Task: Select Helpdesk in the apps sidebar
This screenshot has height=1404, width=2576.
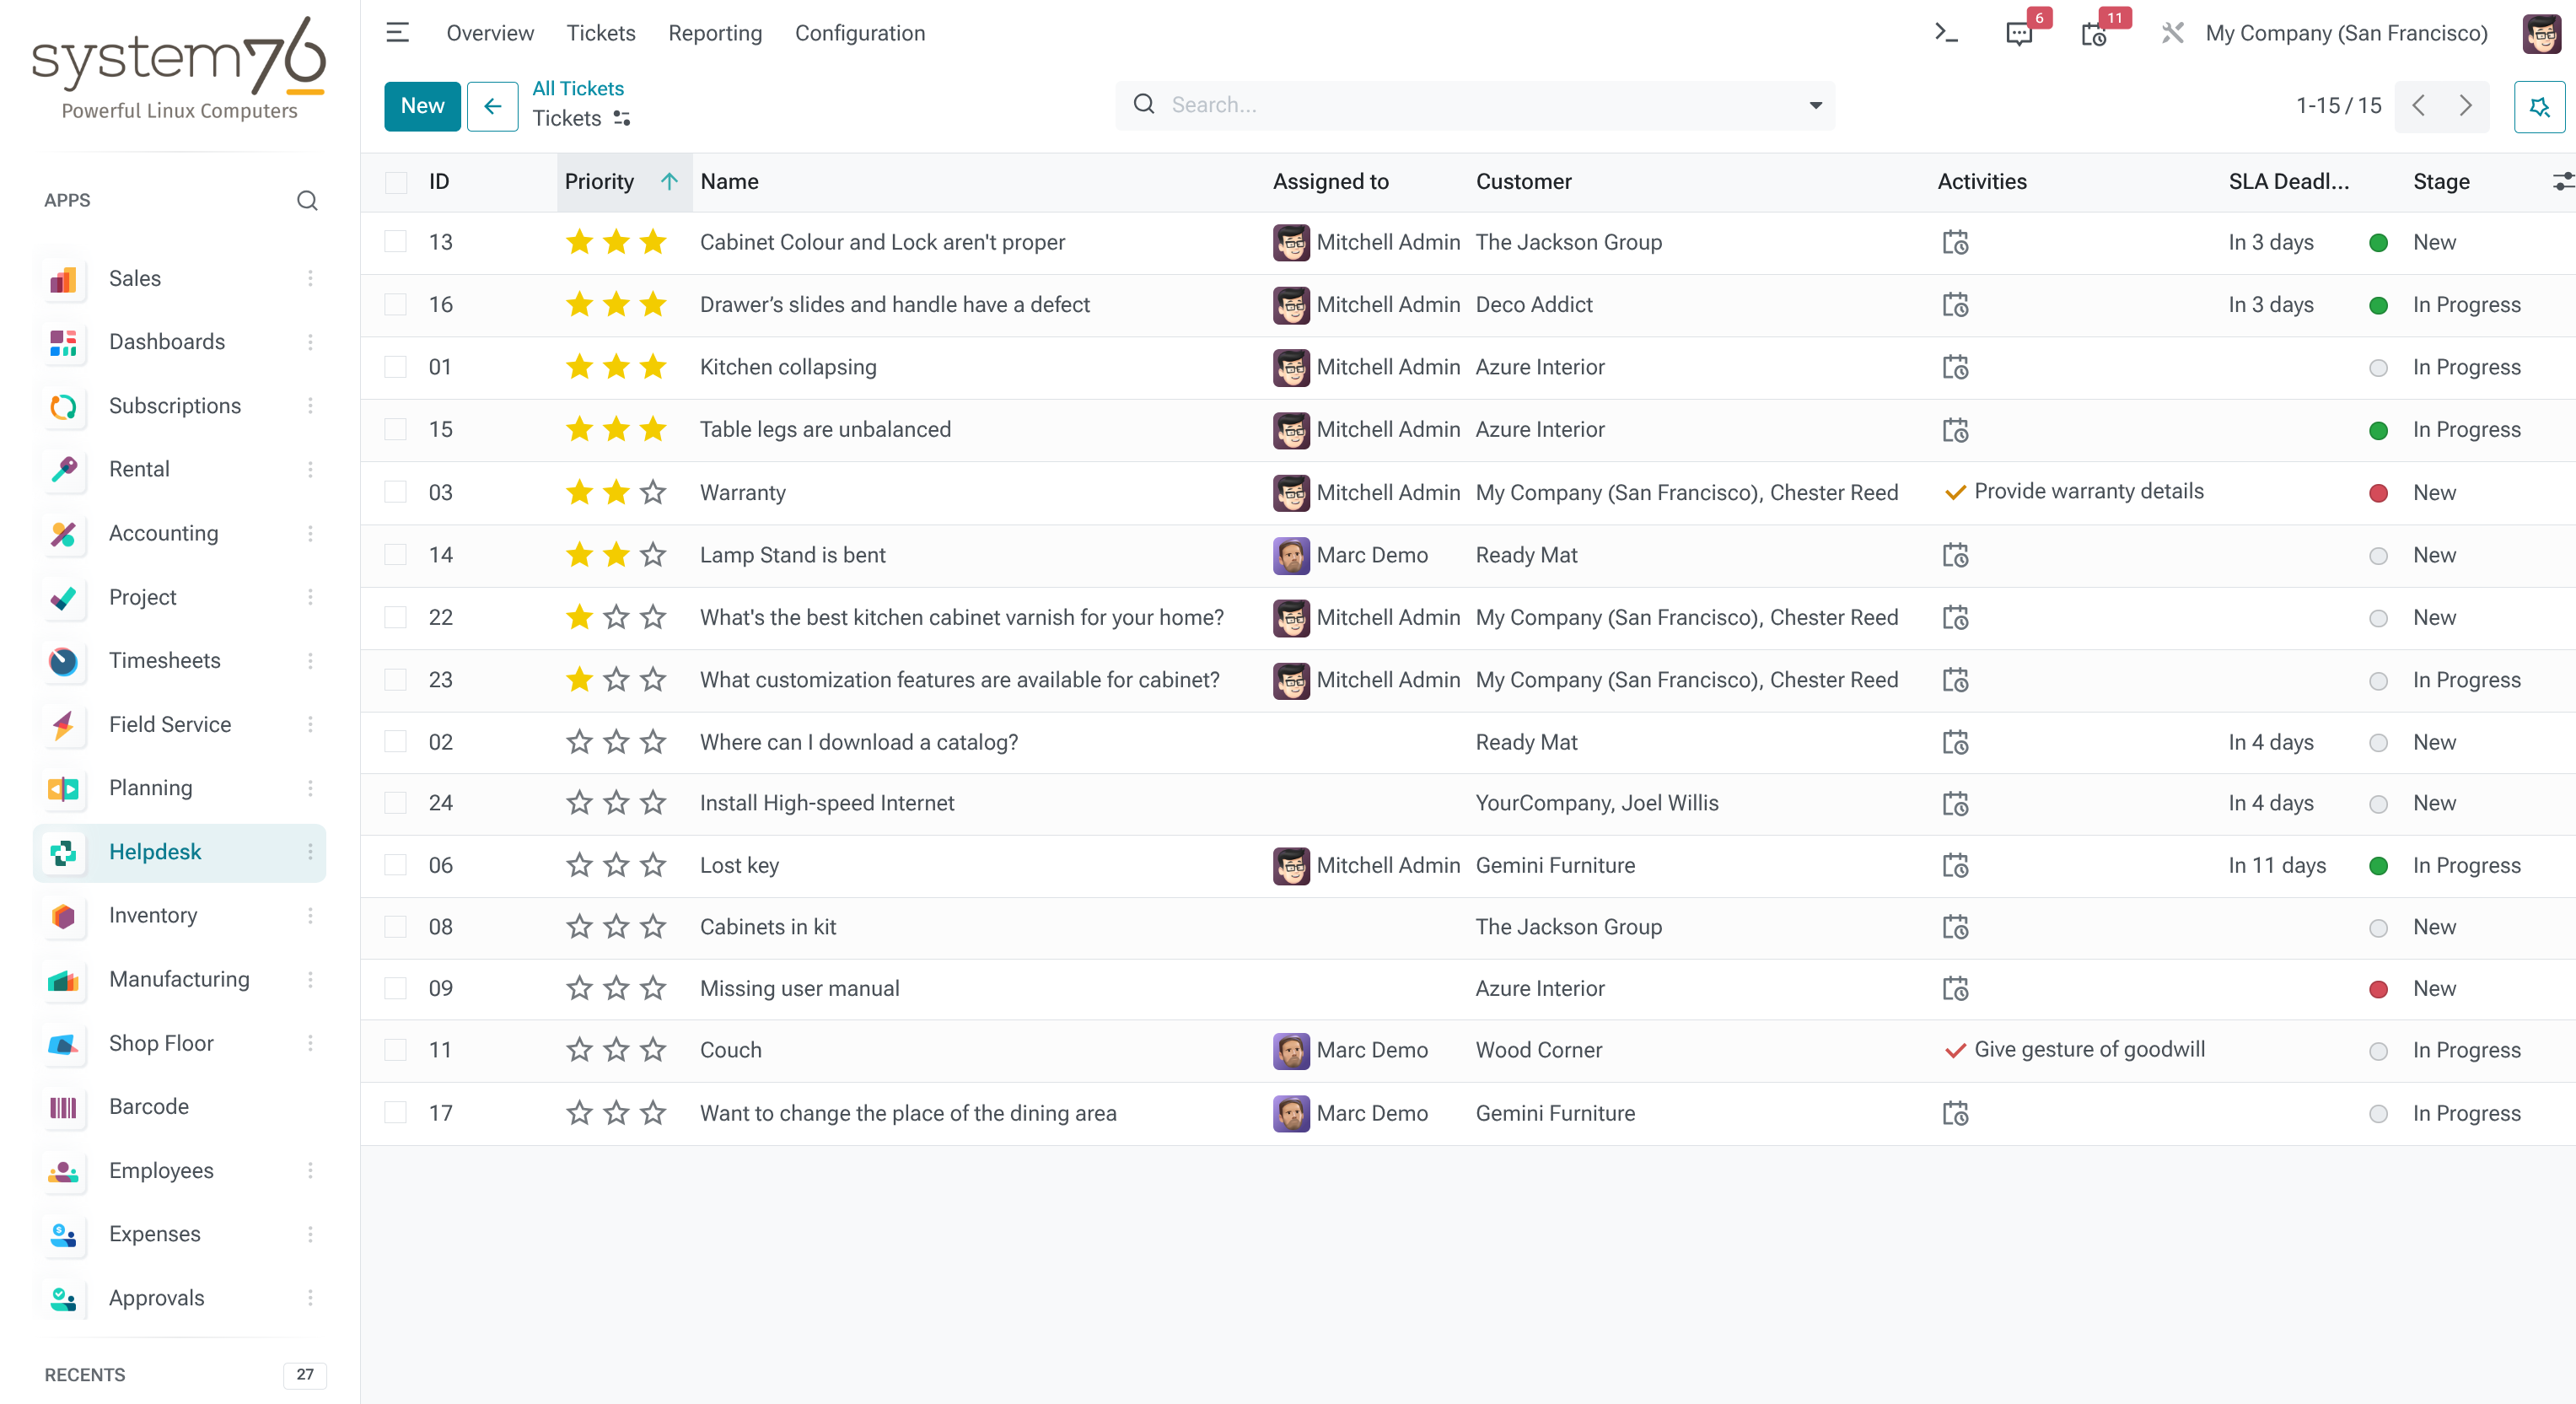Action: [180, 853]
